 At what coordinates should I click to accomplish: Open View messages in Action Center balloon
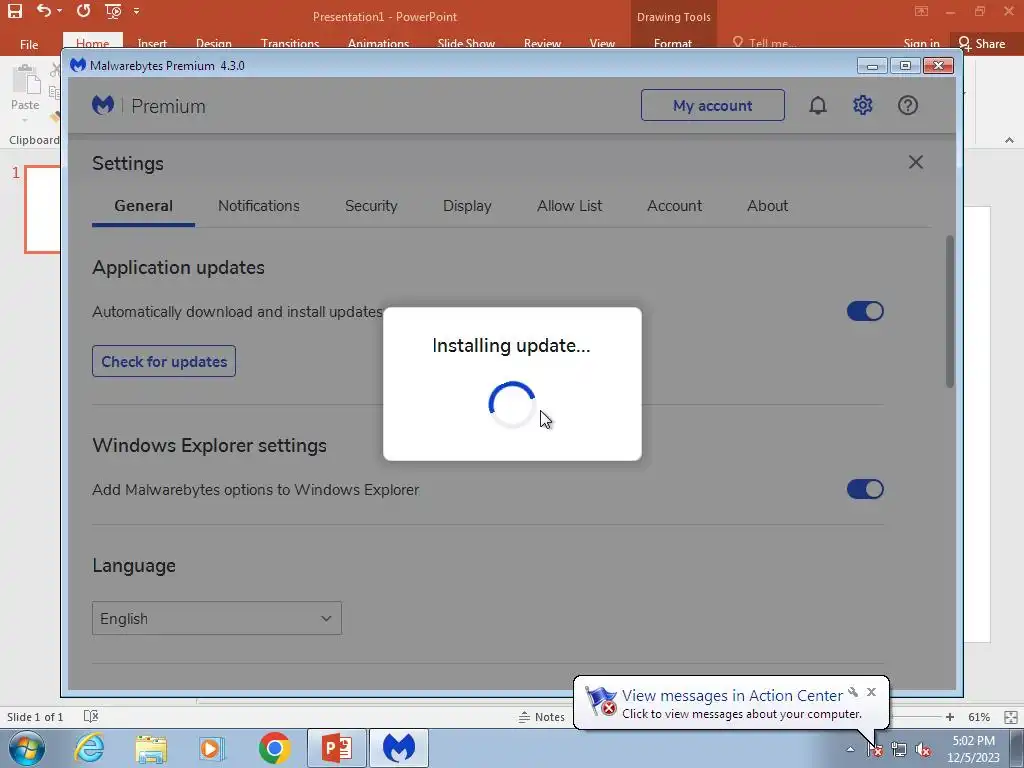(x=732, y=696)
